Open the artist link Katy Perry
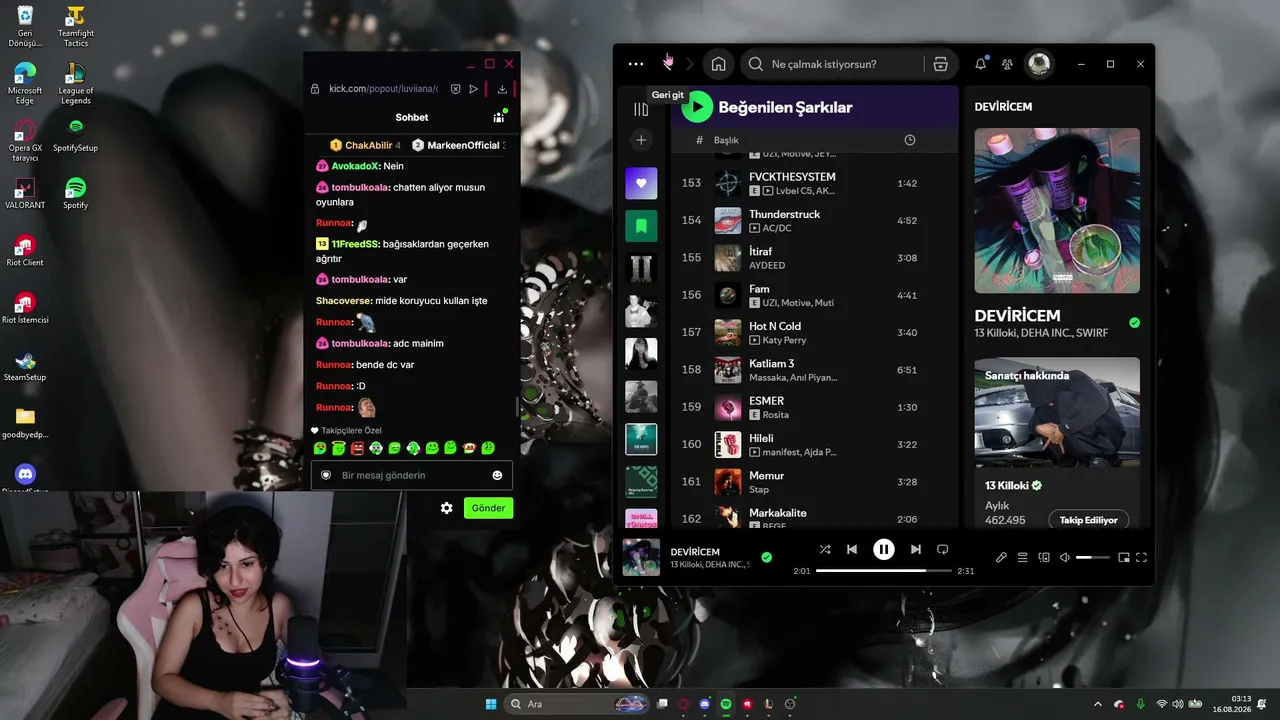Screen dimensions: 1280x720 coord(784,340)
